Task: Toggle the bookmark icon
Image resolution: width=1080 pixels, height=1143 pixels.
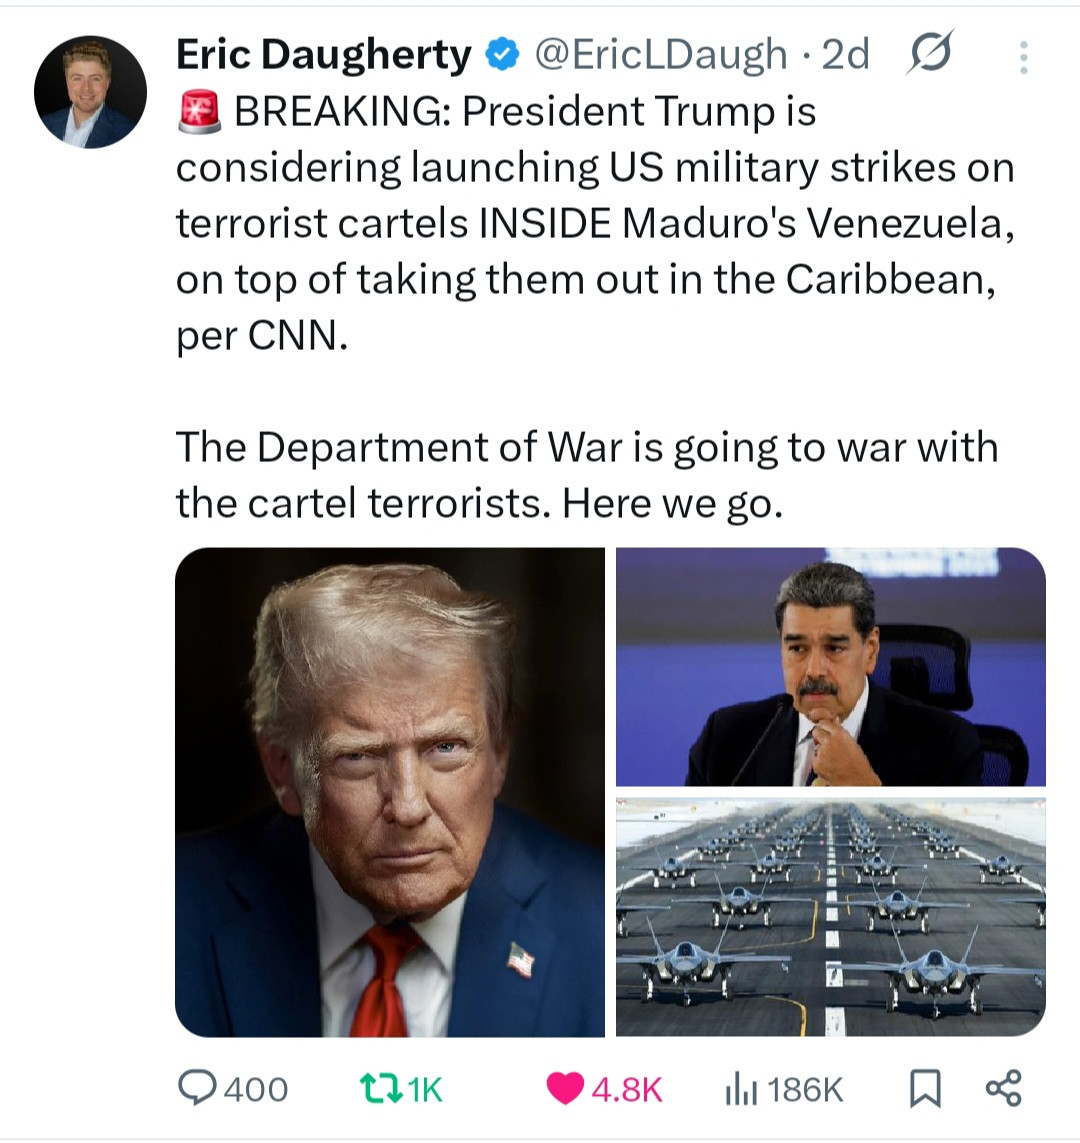Action: pos(926,1089)
